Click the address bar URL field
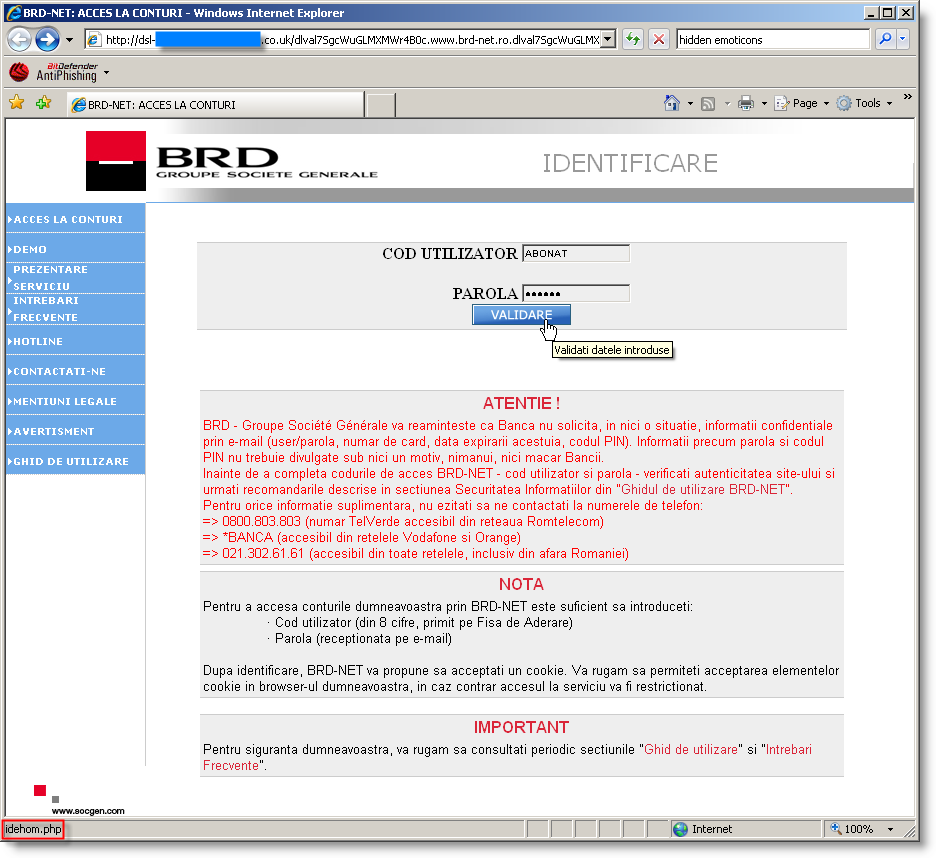Screen dimensions: 936x858 (343, 40)
